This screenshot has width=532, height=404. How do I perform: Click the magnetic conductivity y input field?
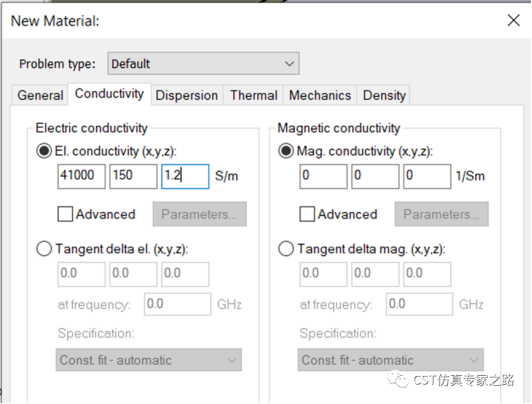tap(375, 176)
